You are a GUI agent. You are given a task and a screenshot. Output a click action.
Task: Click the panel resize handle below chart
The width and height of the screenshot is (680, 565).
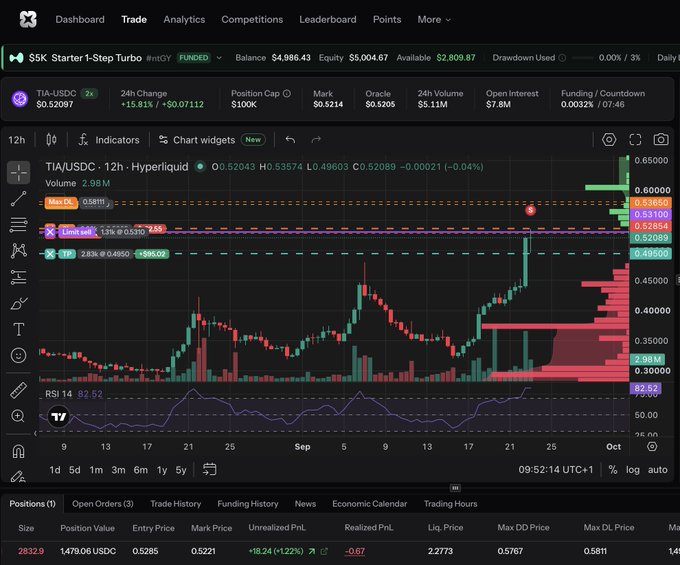(455, 488)
